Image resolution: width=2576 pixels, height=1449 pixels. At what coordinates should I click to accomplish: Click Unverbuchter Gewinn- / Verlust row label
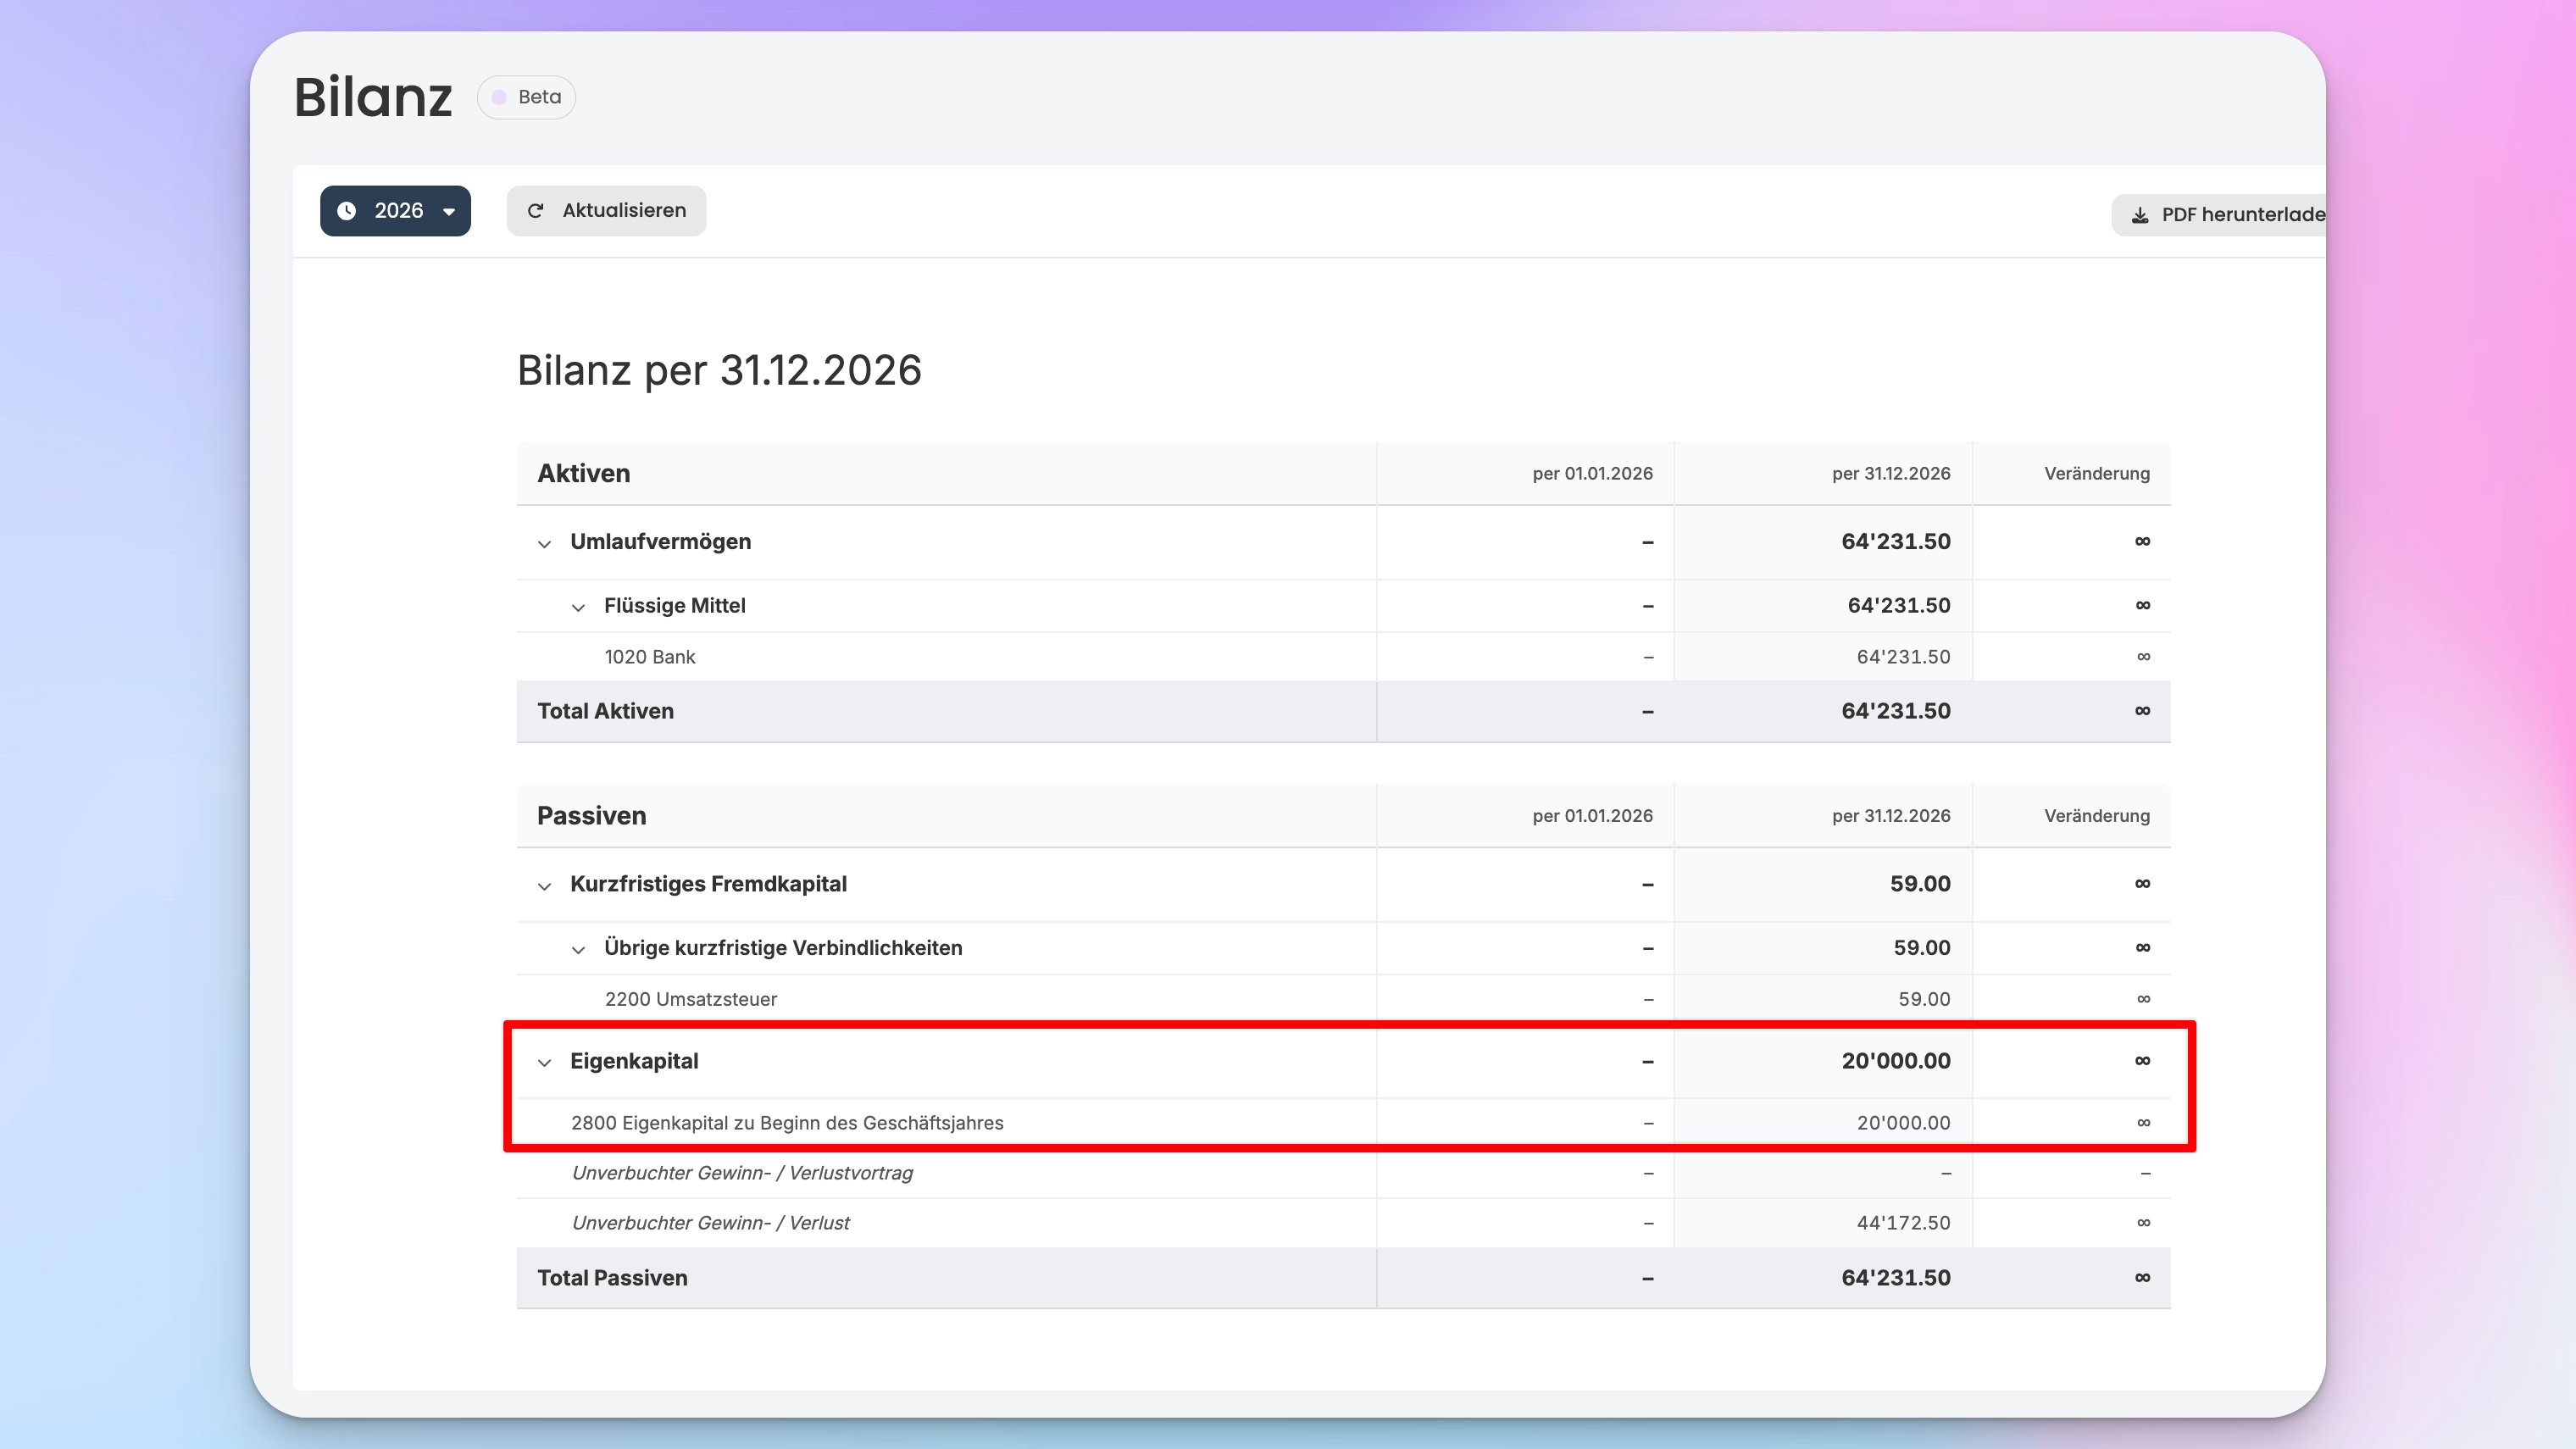710,1223
